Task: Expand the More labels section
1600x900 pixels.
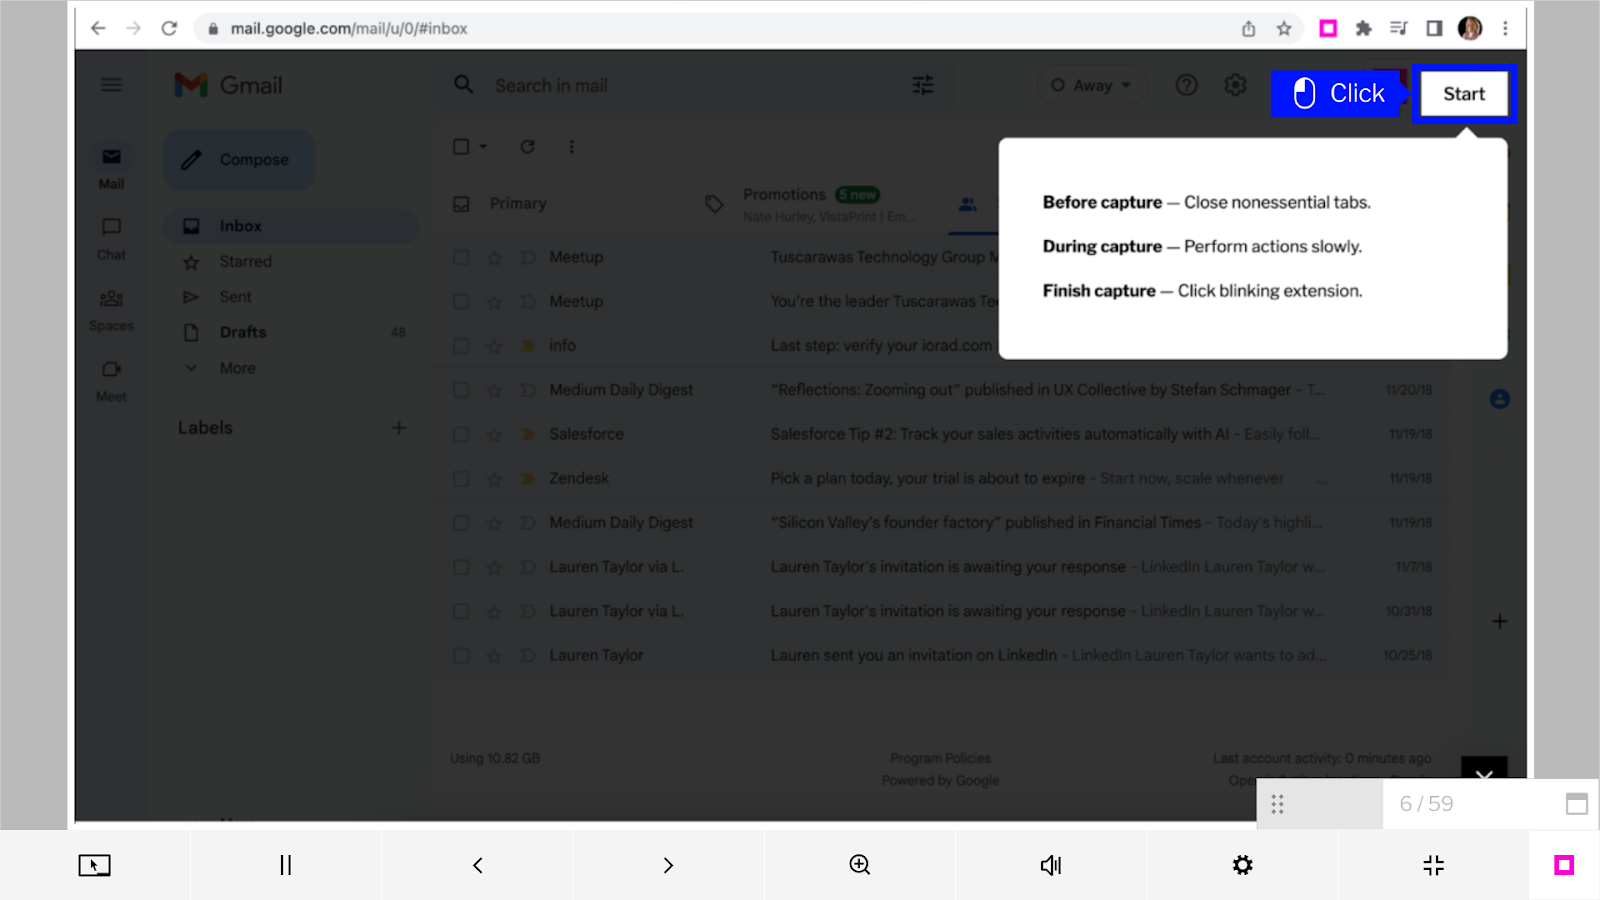Action: pyautogui.click(x=236, y=368)
